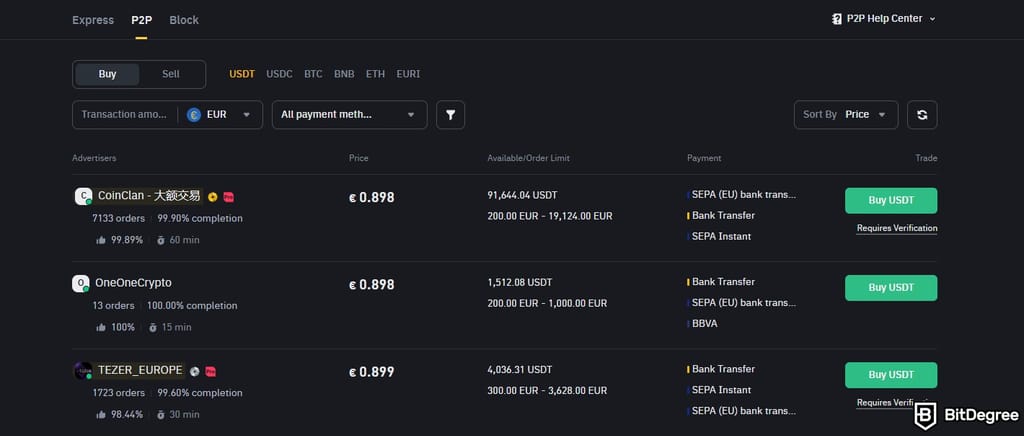Click CoinClan advertiser avatar
The image size is (1024, 436).
(83, 196)
